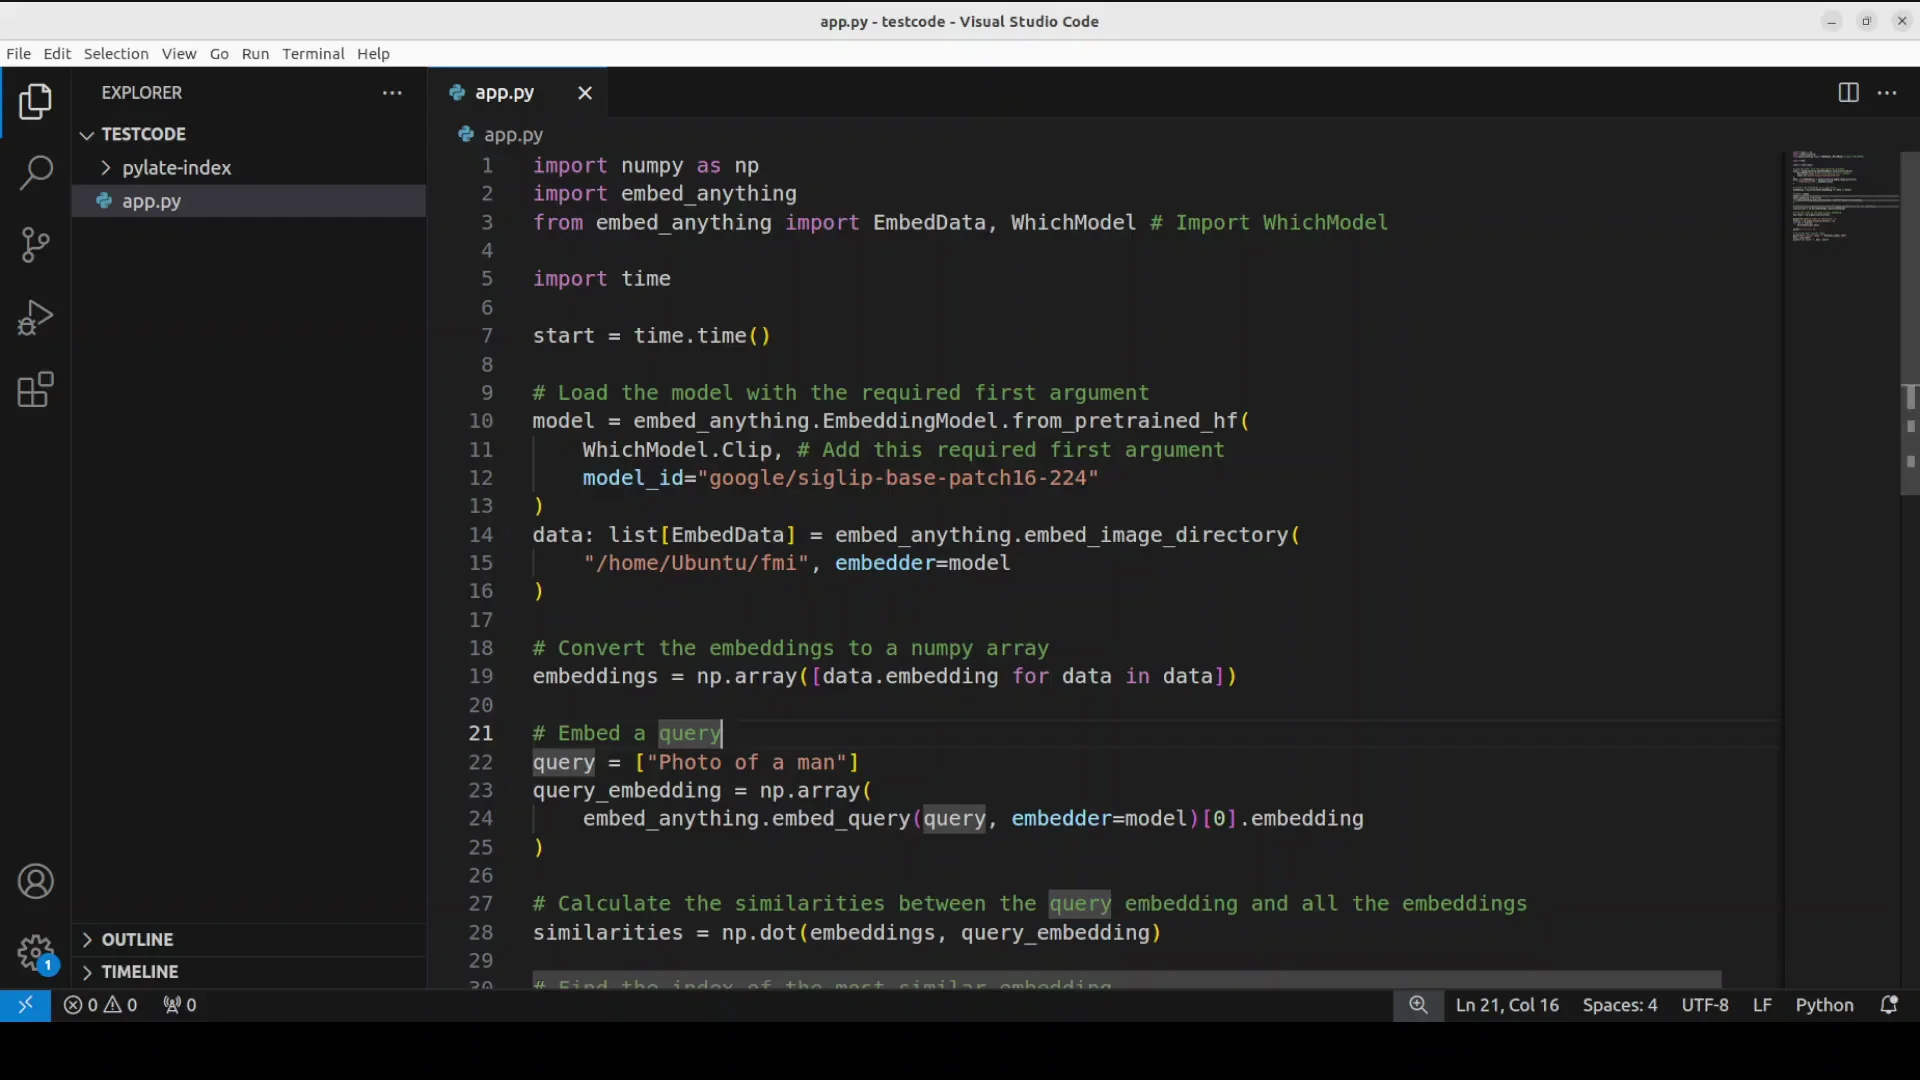Click the Spaces: 4 indentation setting
This screenshot has width=1920, height=1080.
(x=1619, y=1005)
